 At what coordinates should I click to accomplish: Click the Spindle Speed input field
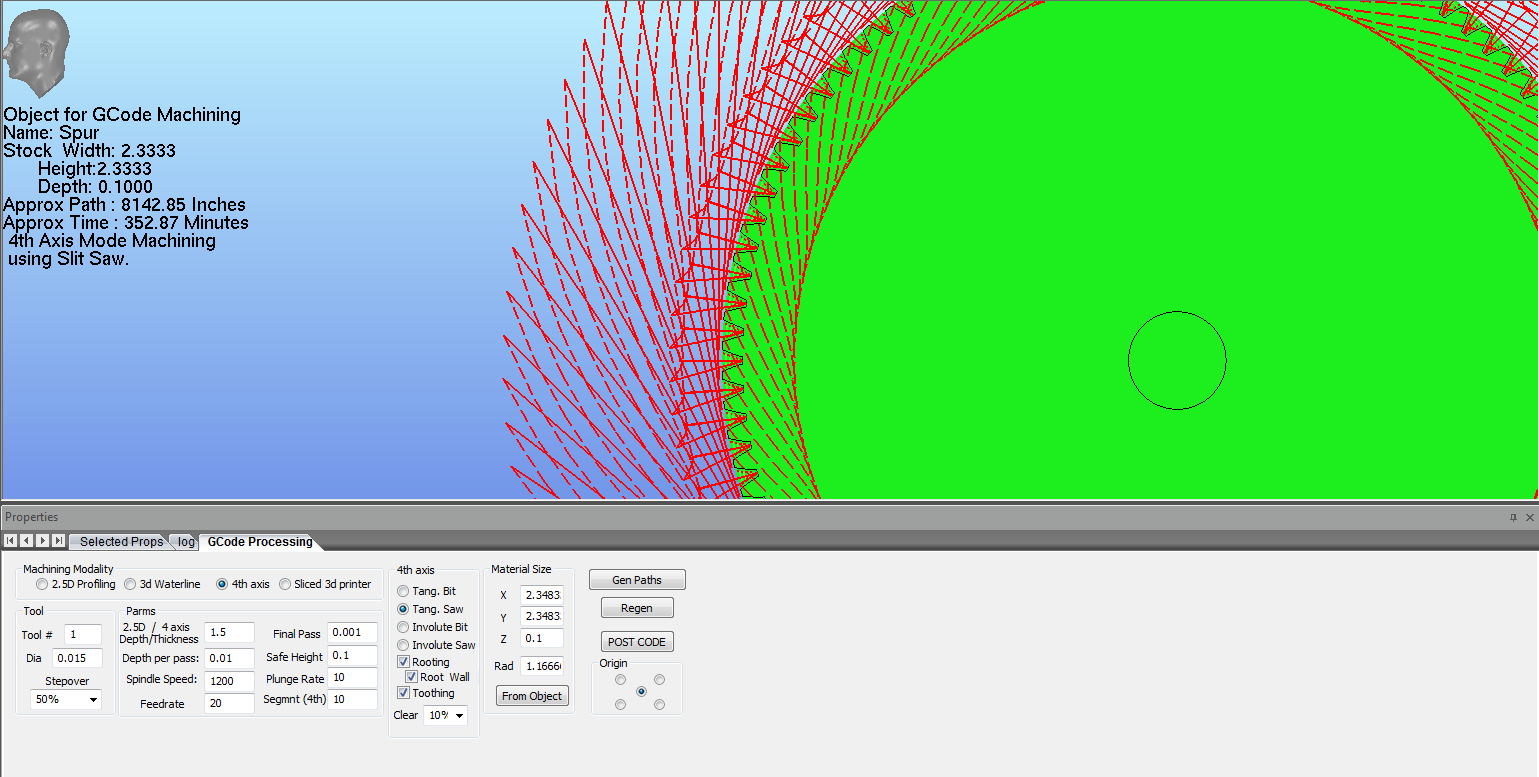click(x=229, y=680)
